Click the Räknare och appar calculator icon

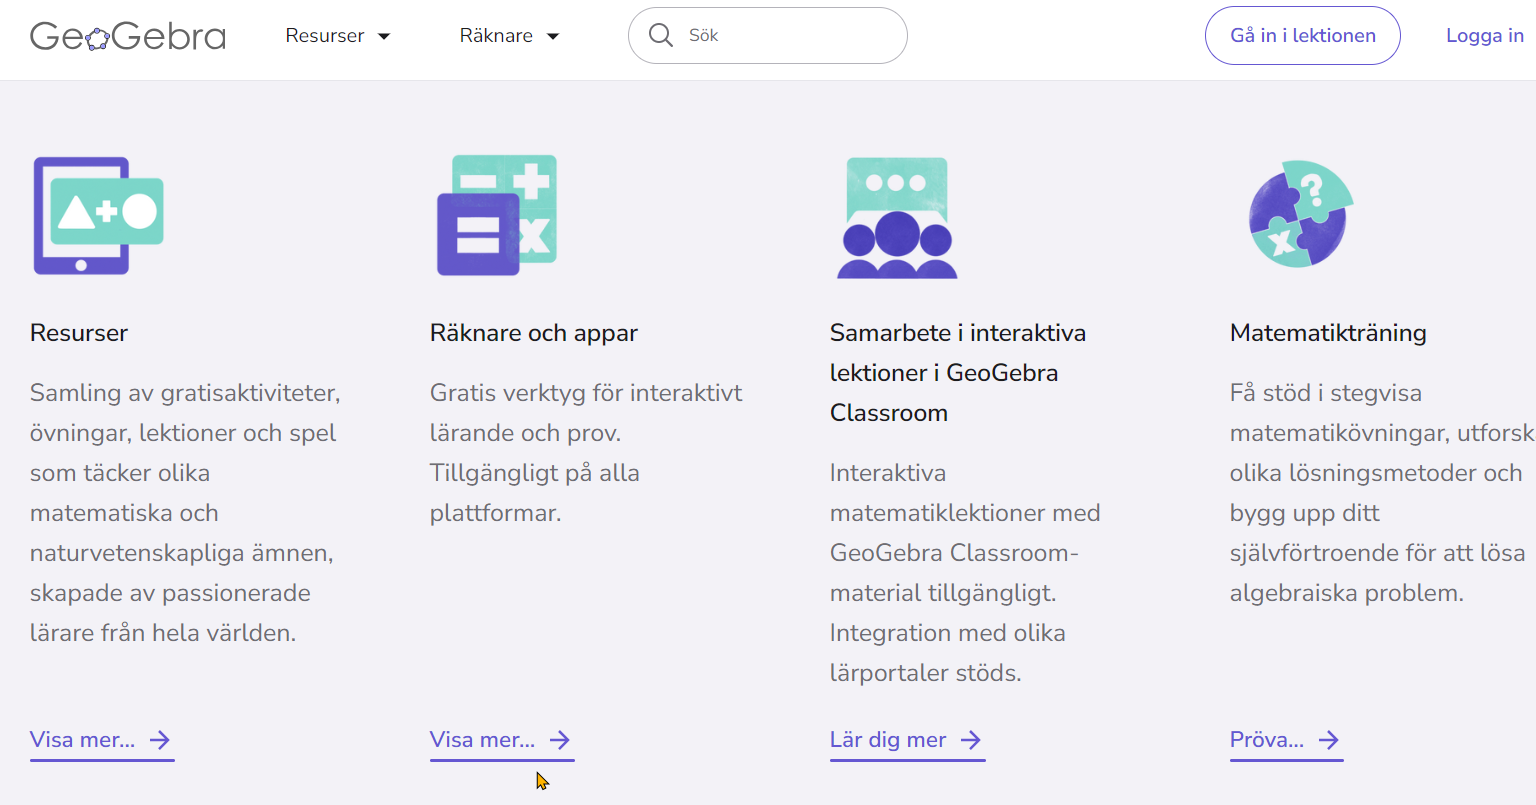[497, 215]
